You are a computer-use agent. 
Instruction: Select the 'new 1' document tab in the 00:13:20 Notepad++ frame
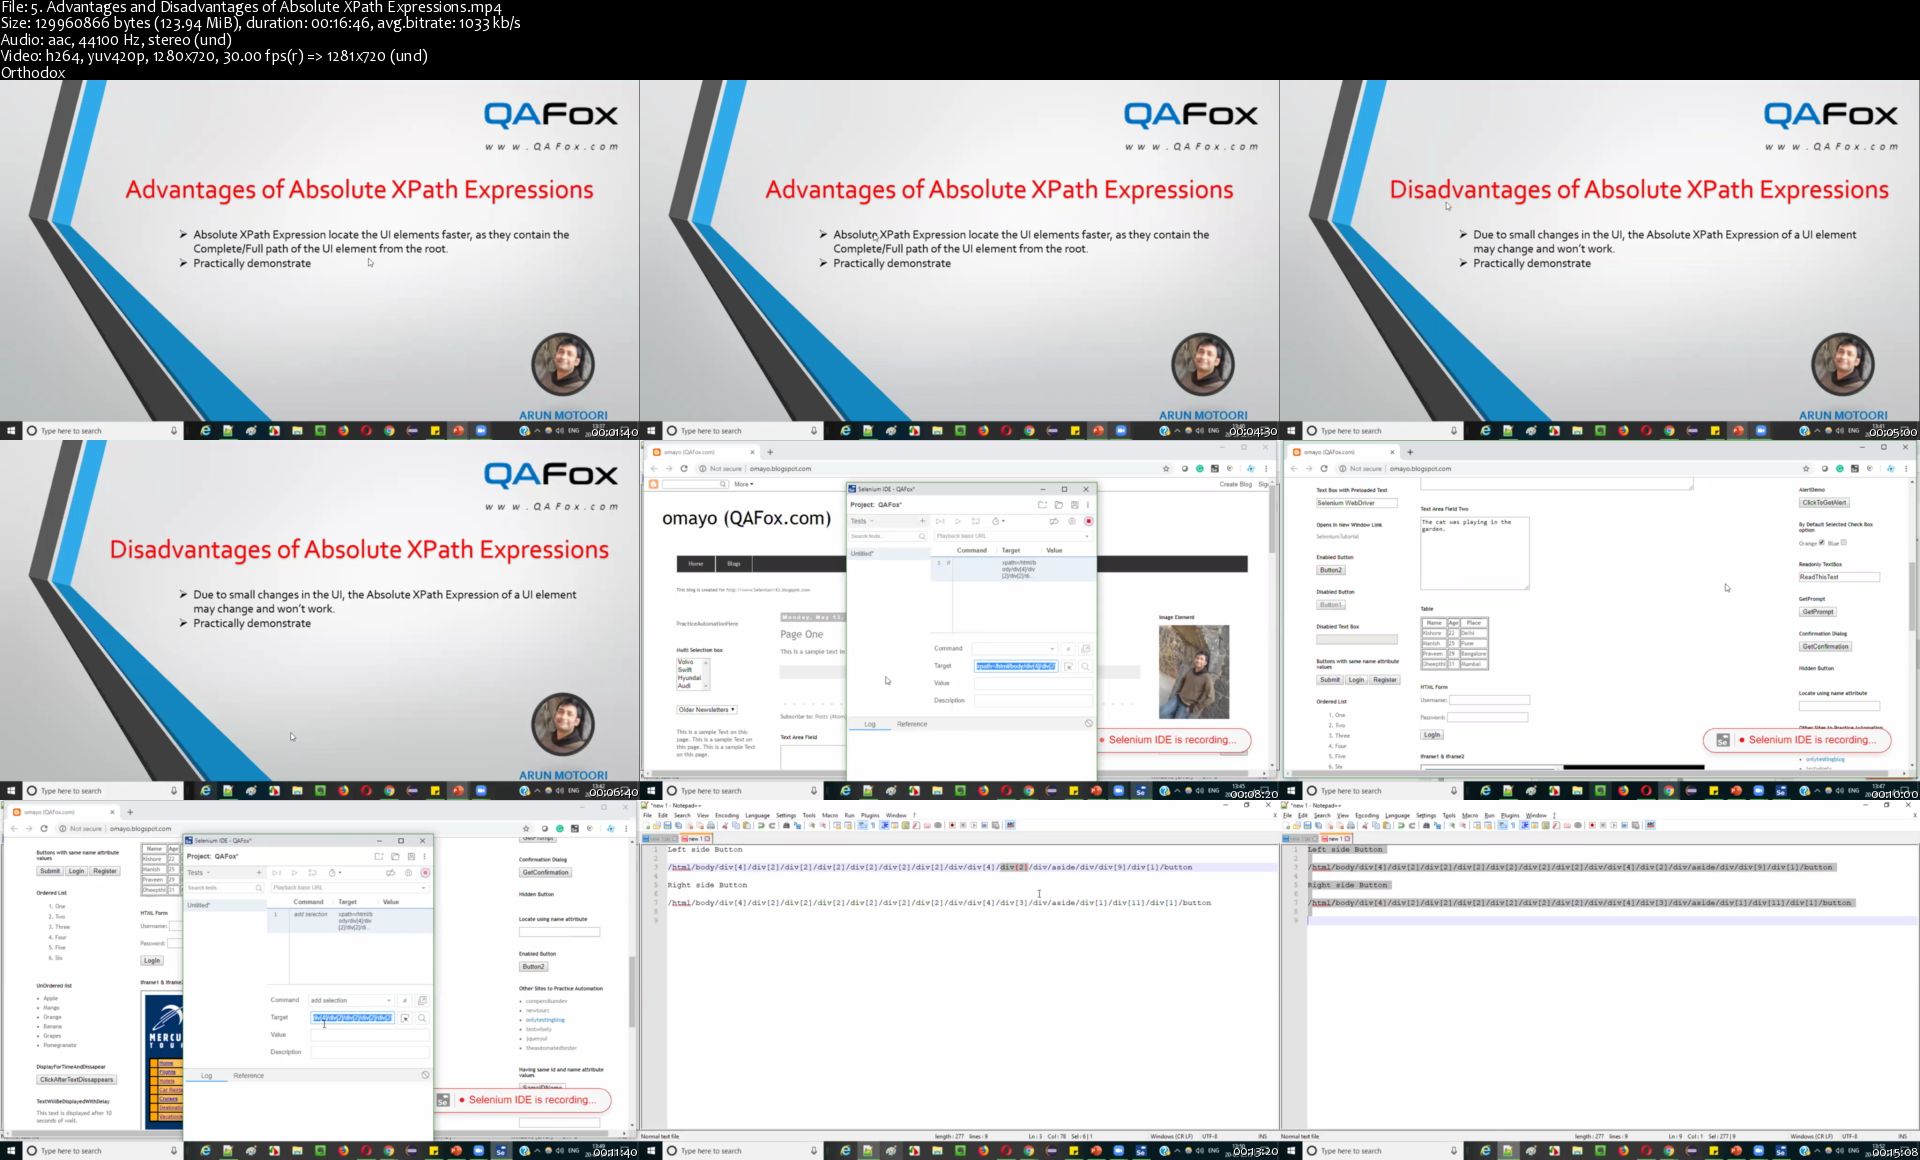[696, 839]
